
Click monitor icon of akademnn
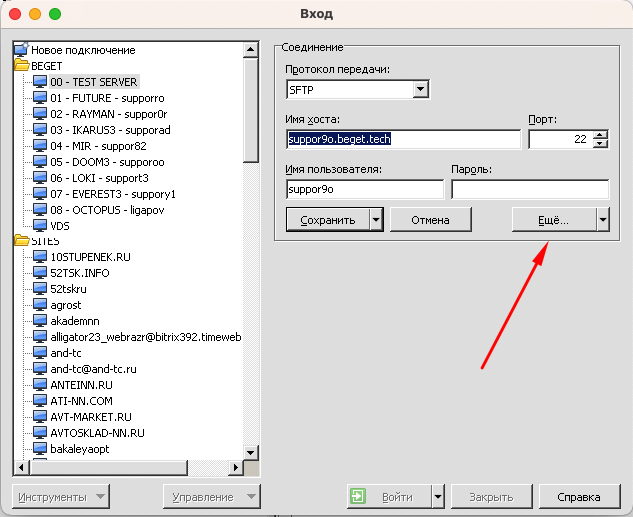point(40,320)
